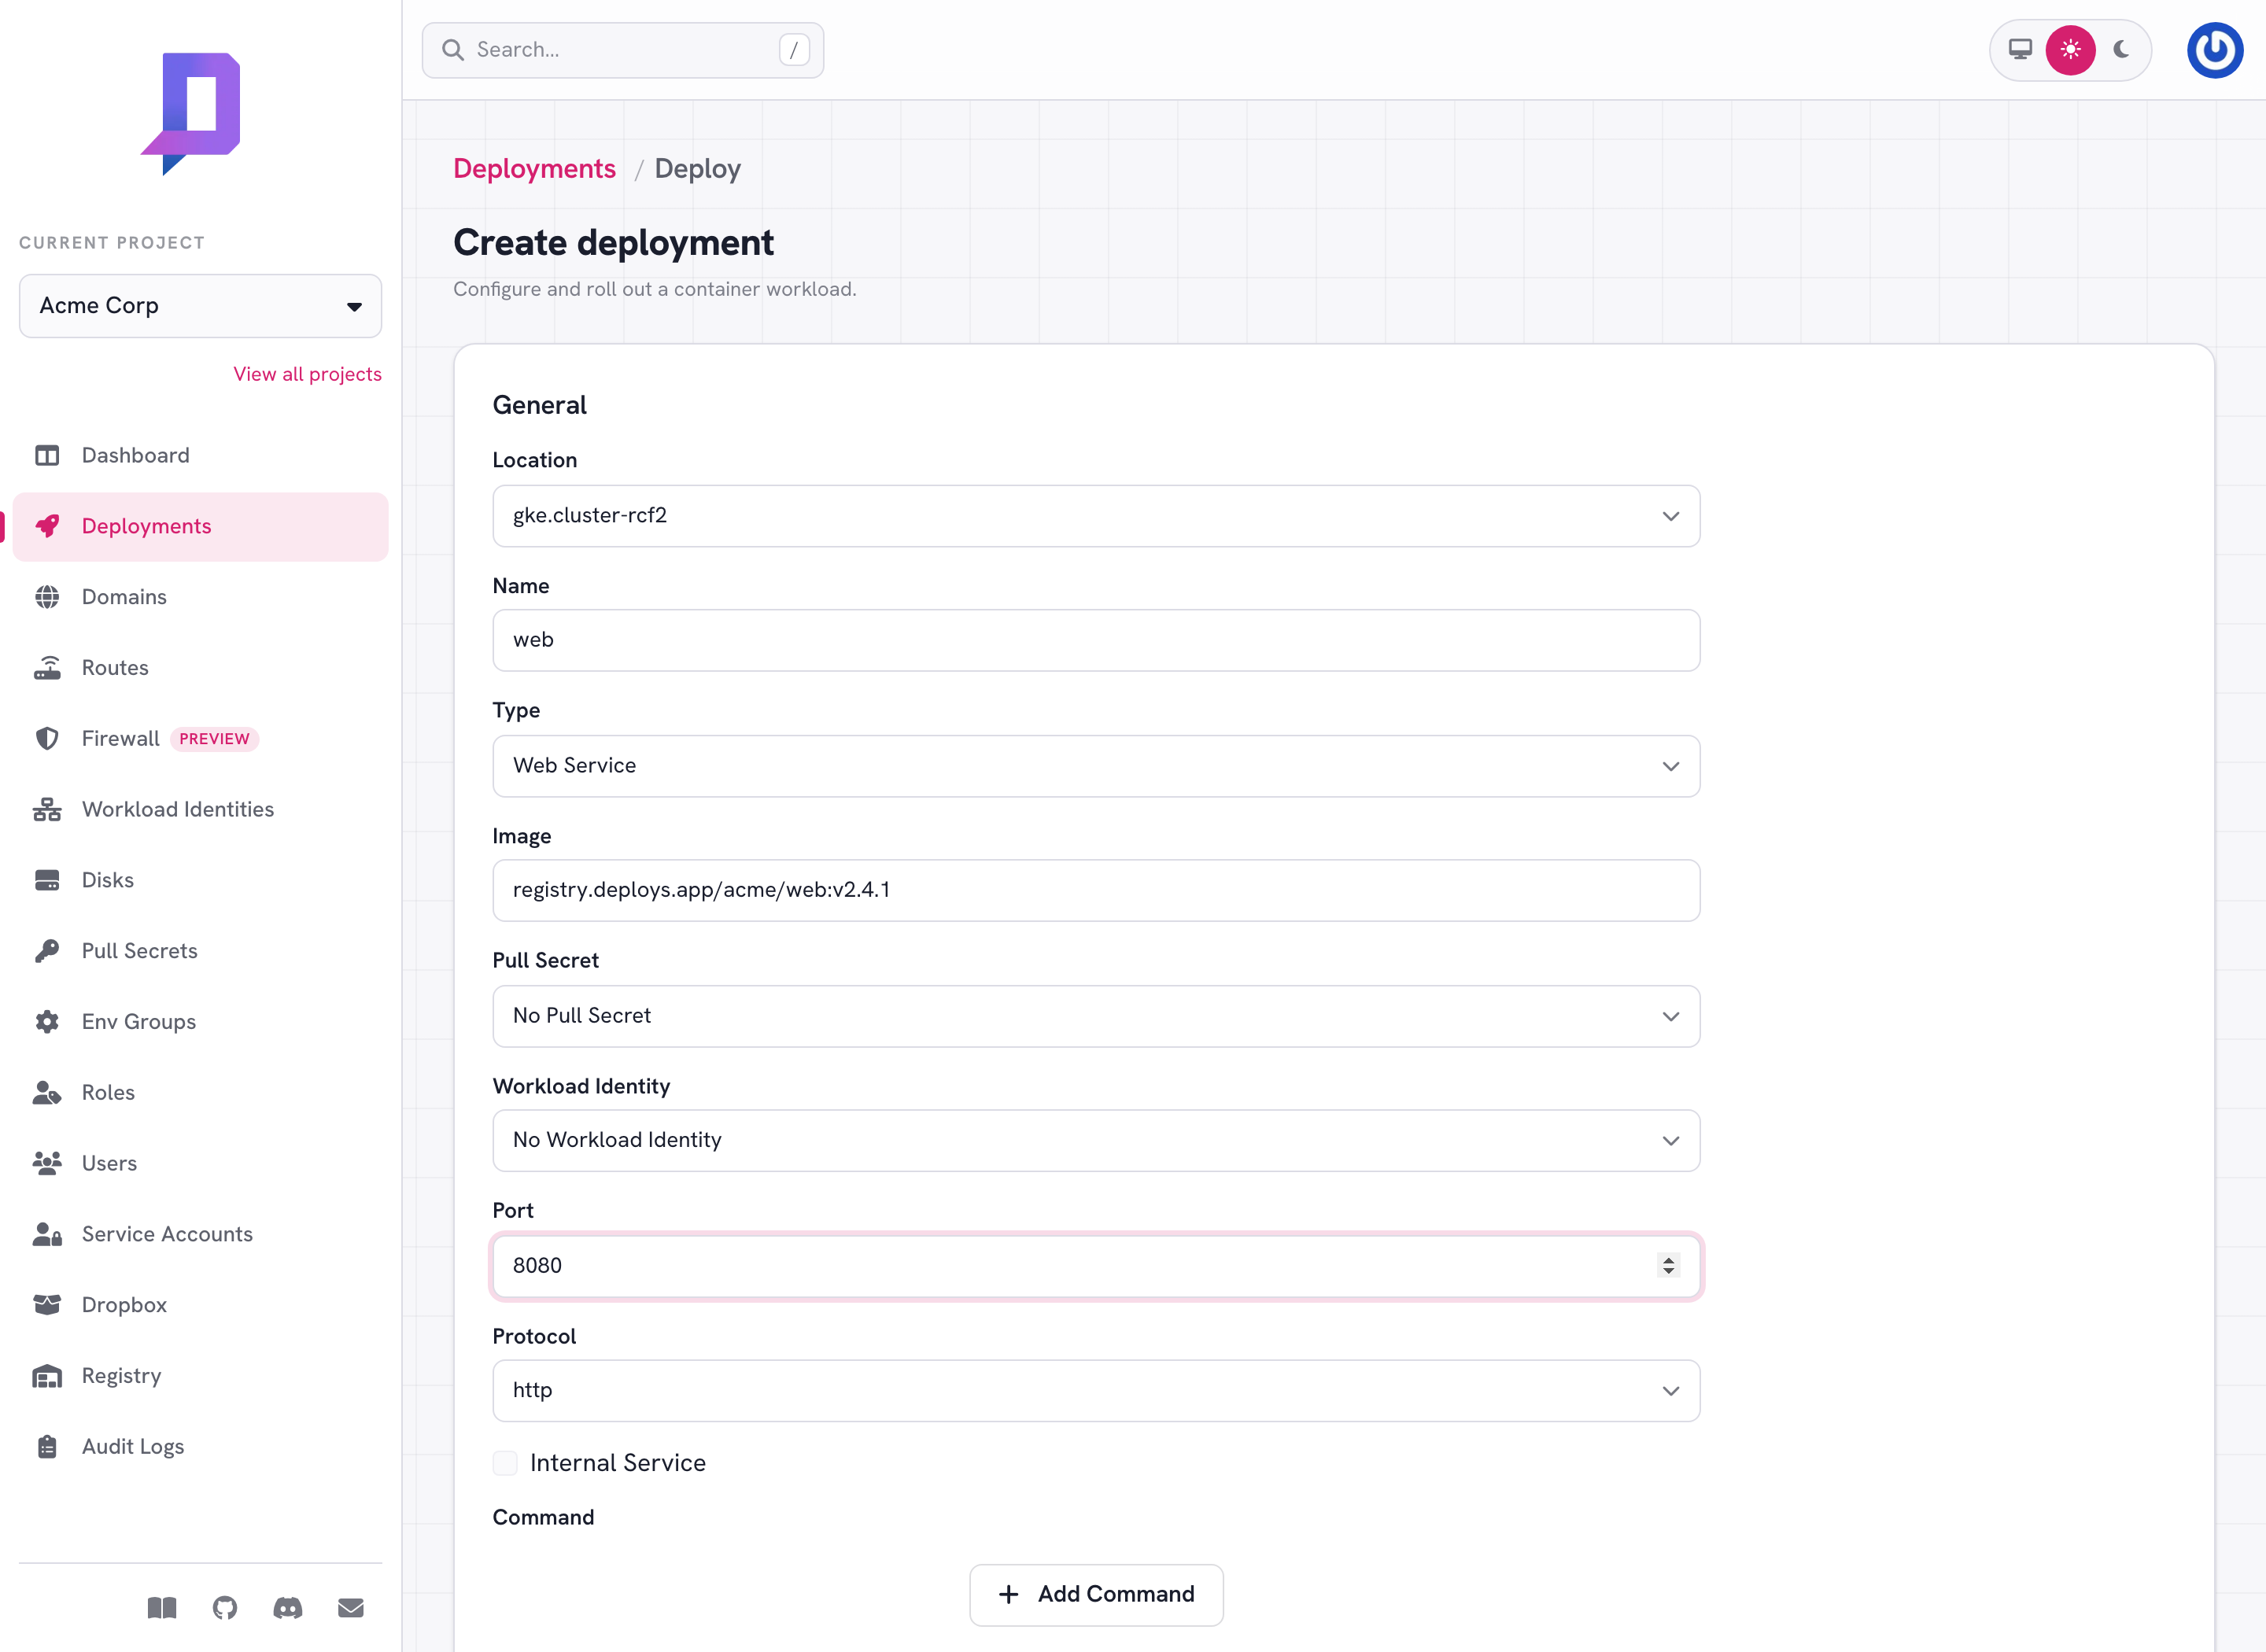Click the Image field with registry path
Image resolution: width=2266 pixels, height=1652 pixels.
tap(1096, 890)
